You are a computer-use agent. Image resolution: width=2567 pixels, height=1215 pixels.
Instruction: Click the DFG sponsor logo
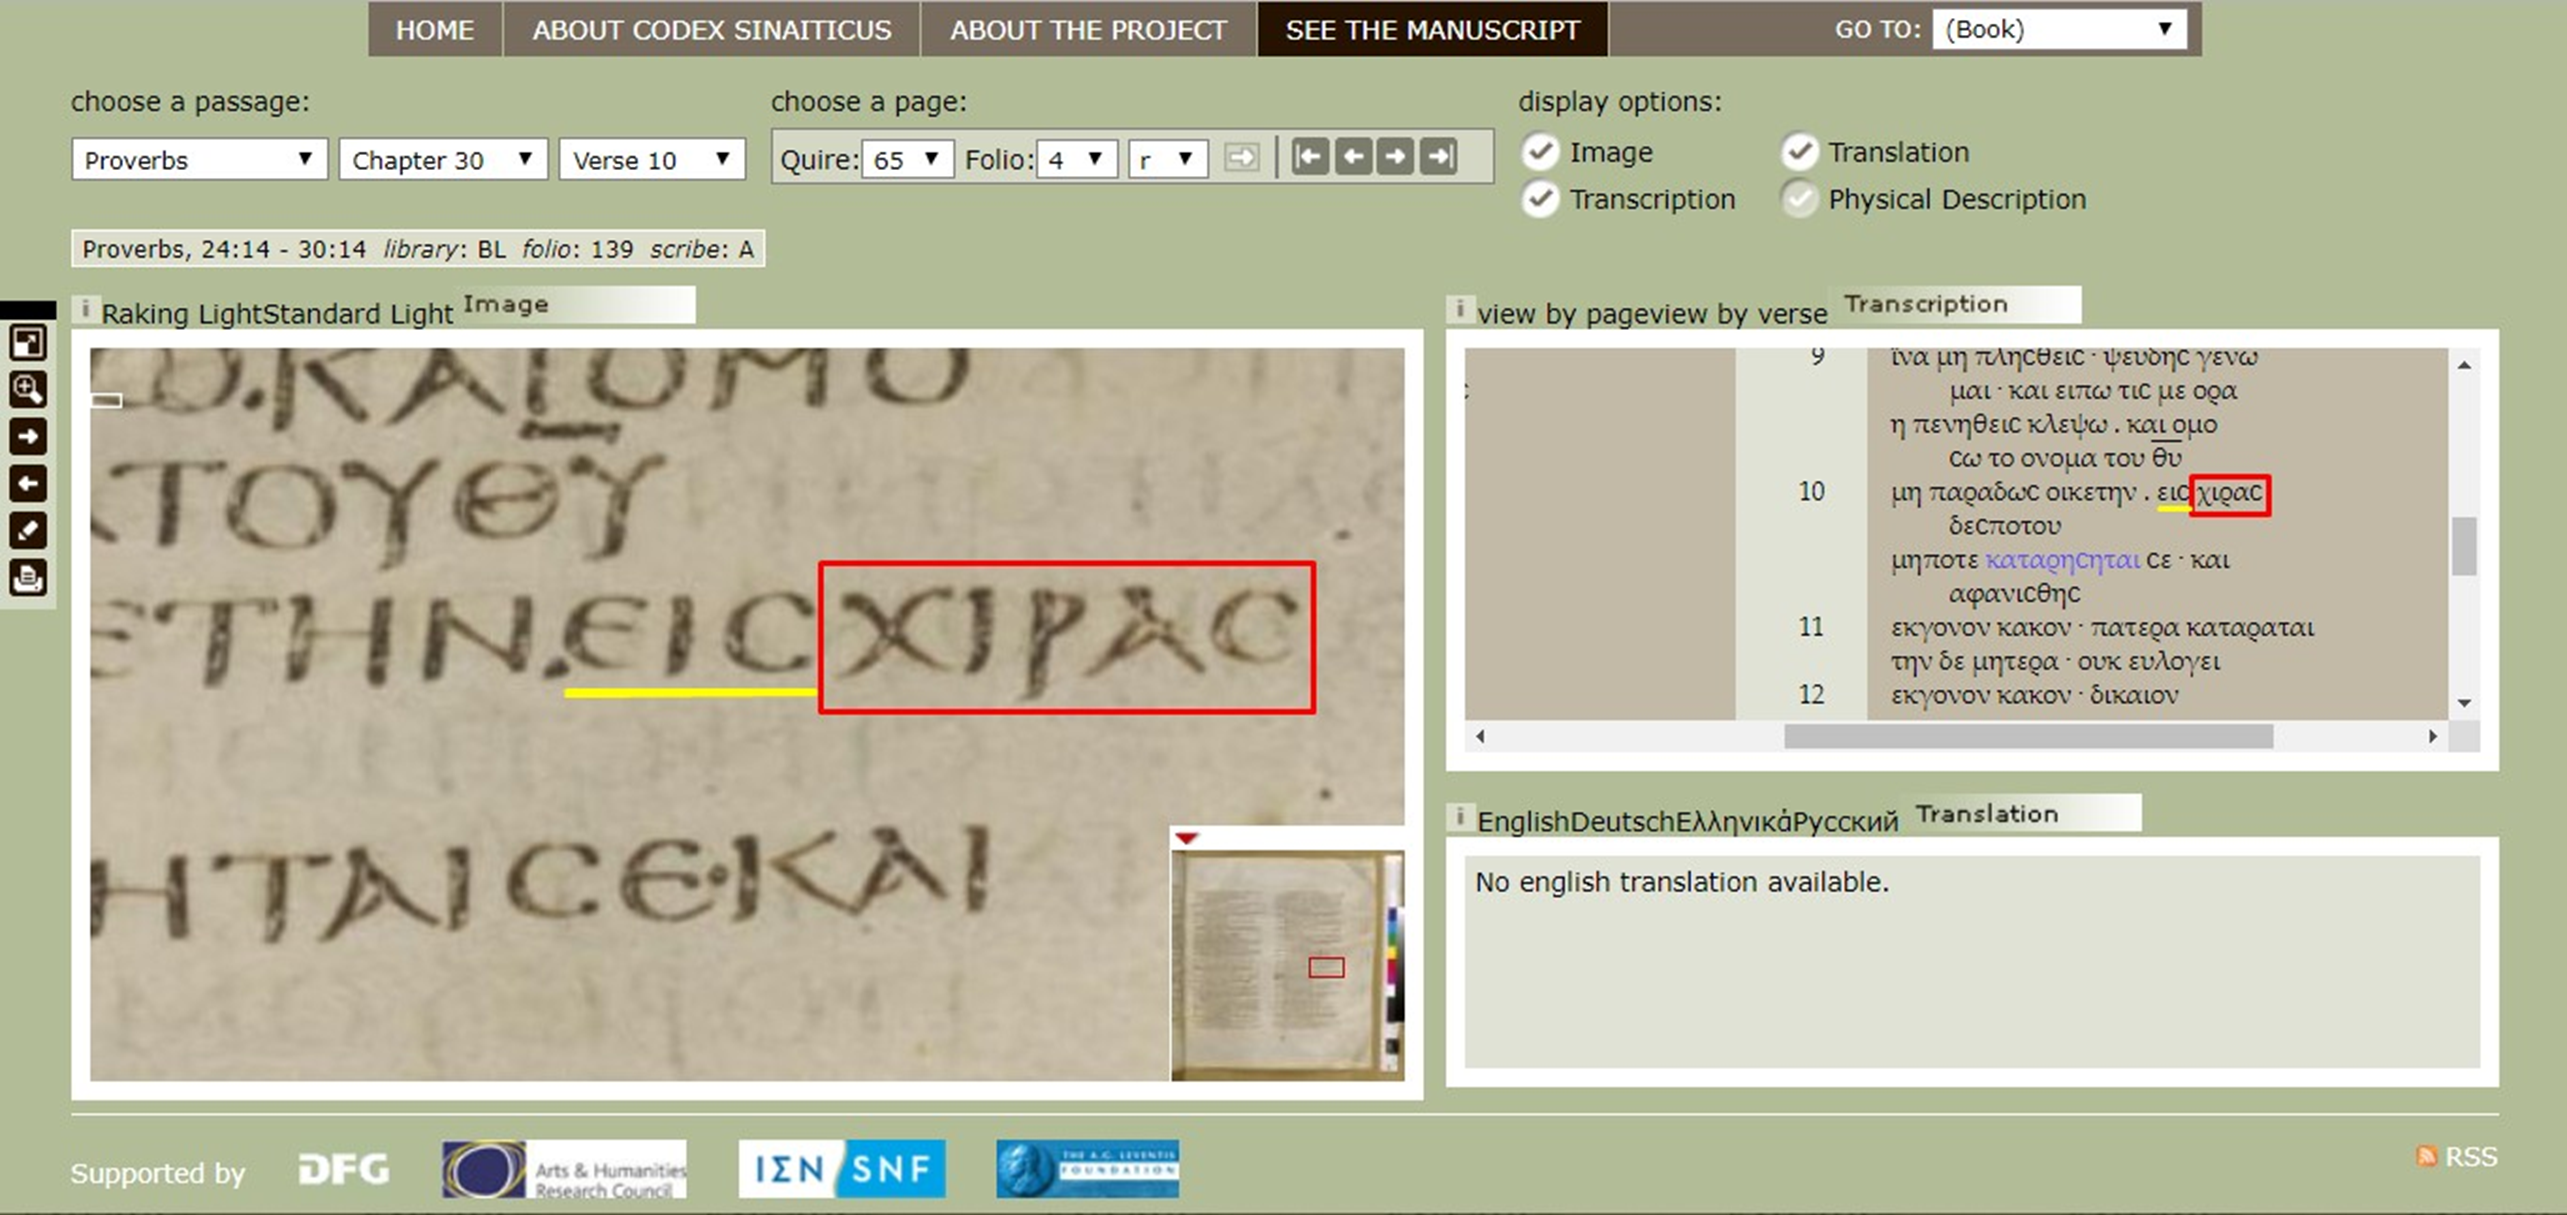(344, 1169)
